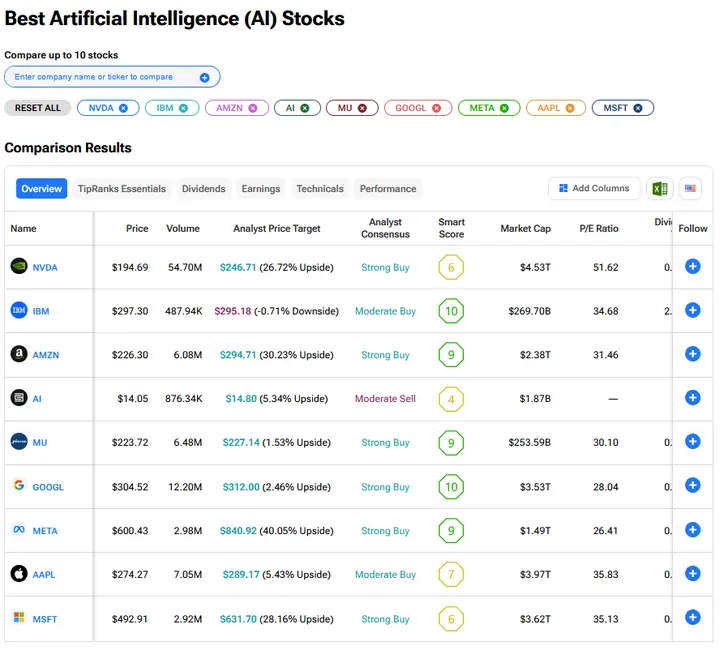The height and width of the screenshot is (650, 728).
Task: Click the AMZN ticker link
Action: click(x=47, y=355)
